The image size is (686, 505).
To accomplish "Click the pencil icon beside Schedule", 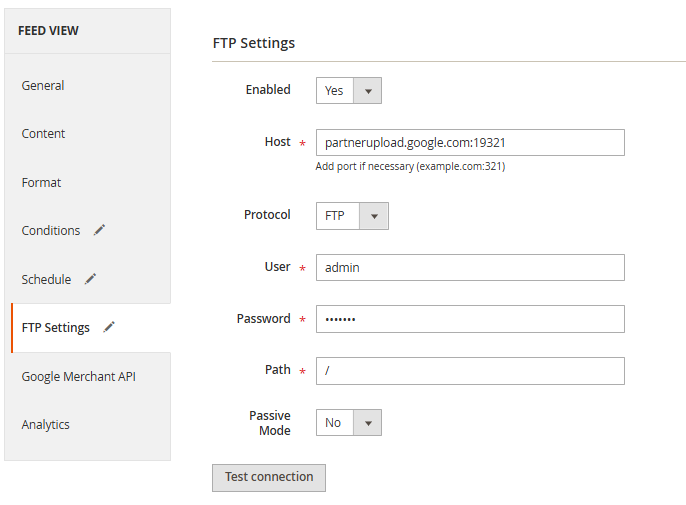I will point(90,279).
